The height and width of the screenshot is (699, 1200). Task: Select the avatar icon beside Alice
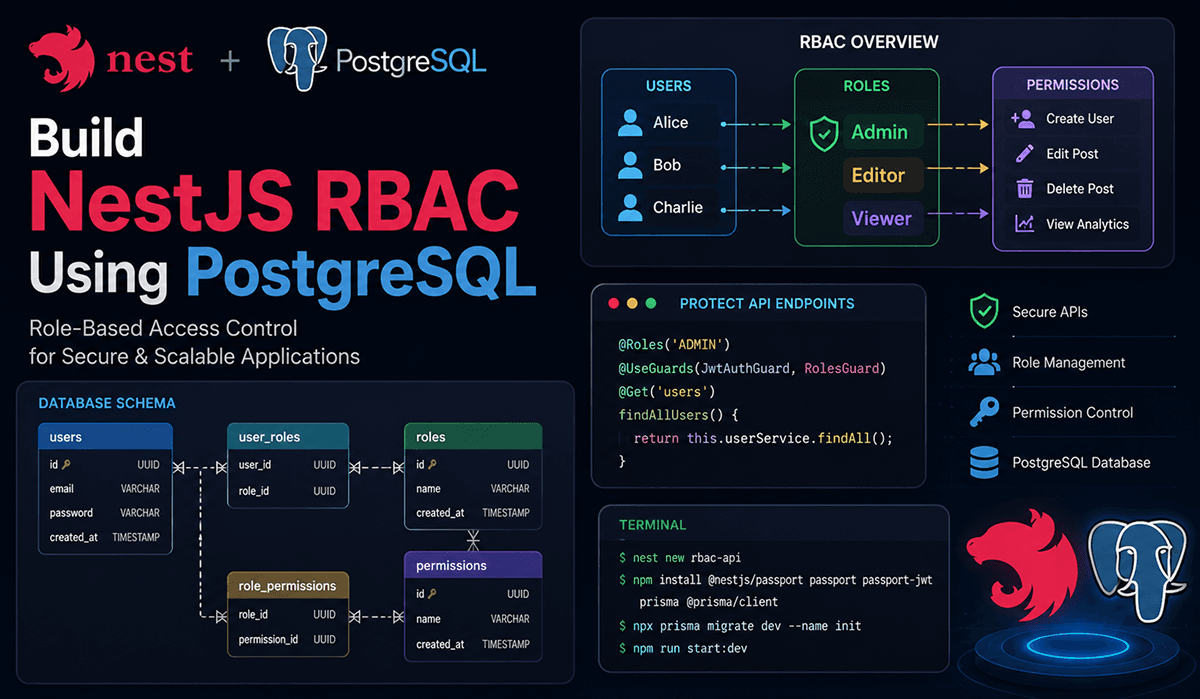point(630,122)
